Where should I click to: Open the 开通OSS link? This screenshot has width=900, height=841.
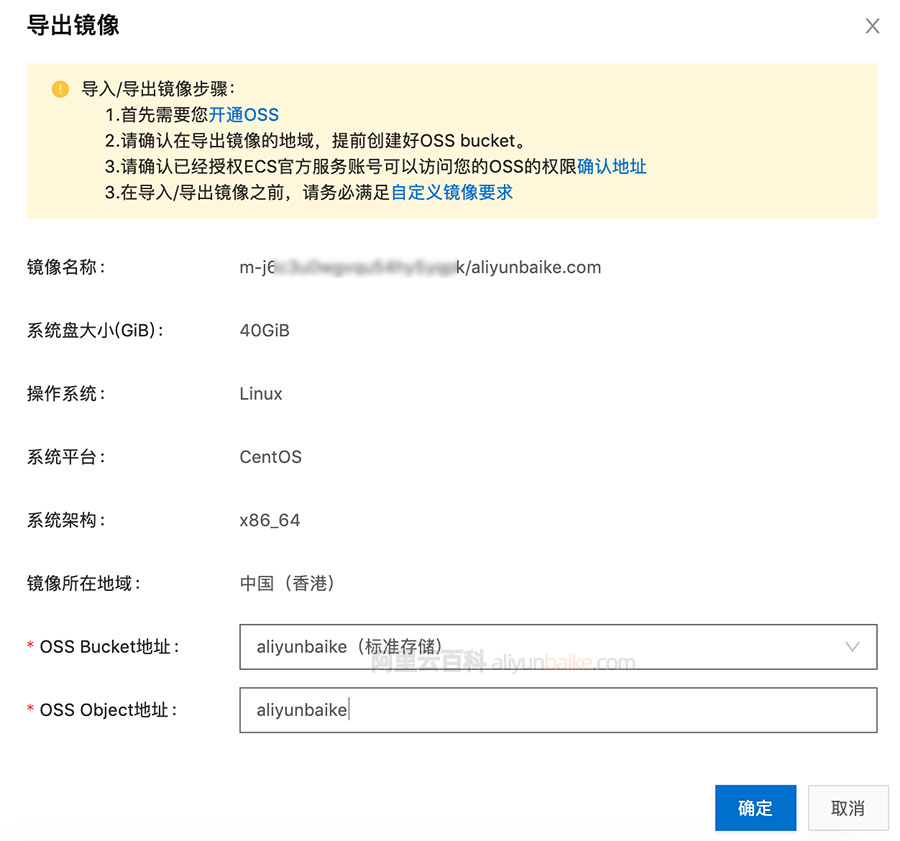coord(243,115)
